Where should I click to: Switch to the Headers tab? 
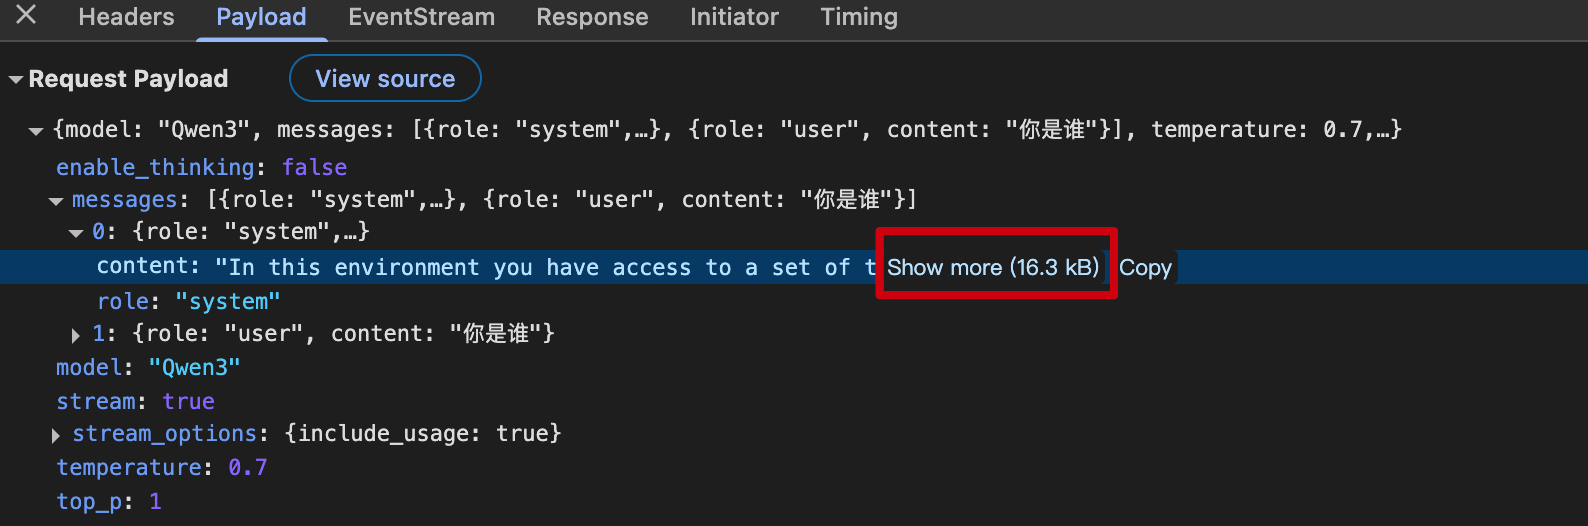pyautogui.click(x=126, y=17)
